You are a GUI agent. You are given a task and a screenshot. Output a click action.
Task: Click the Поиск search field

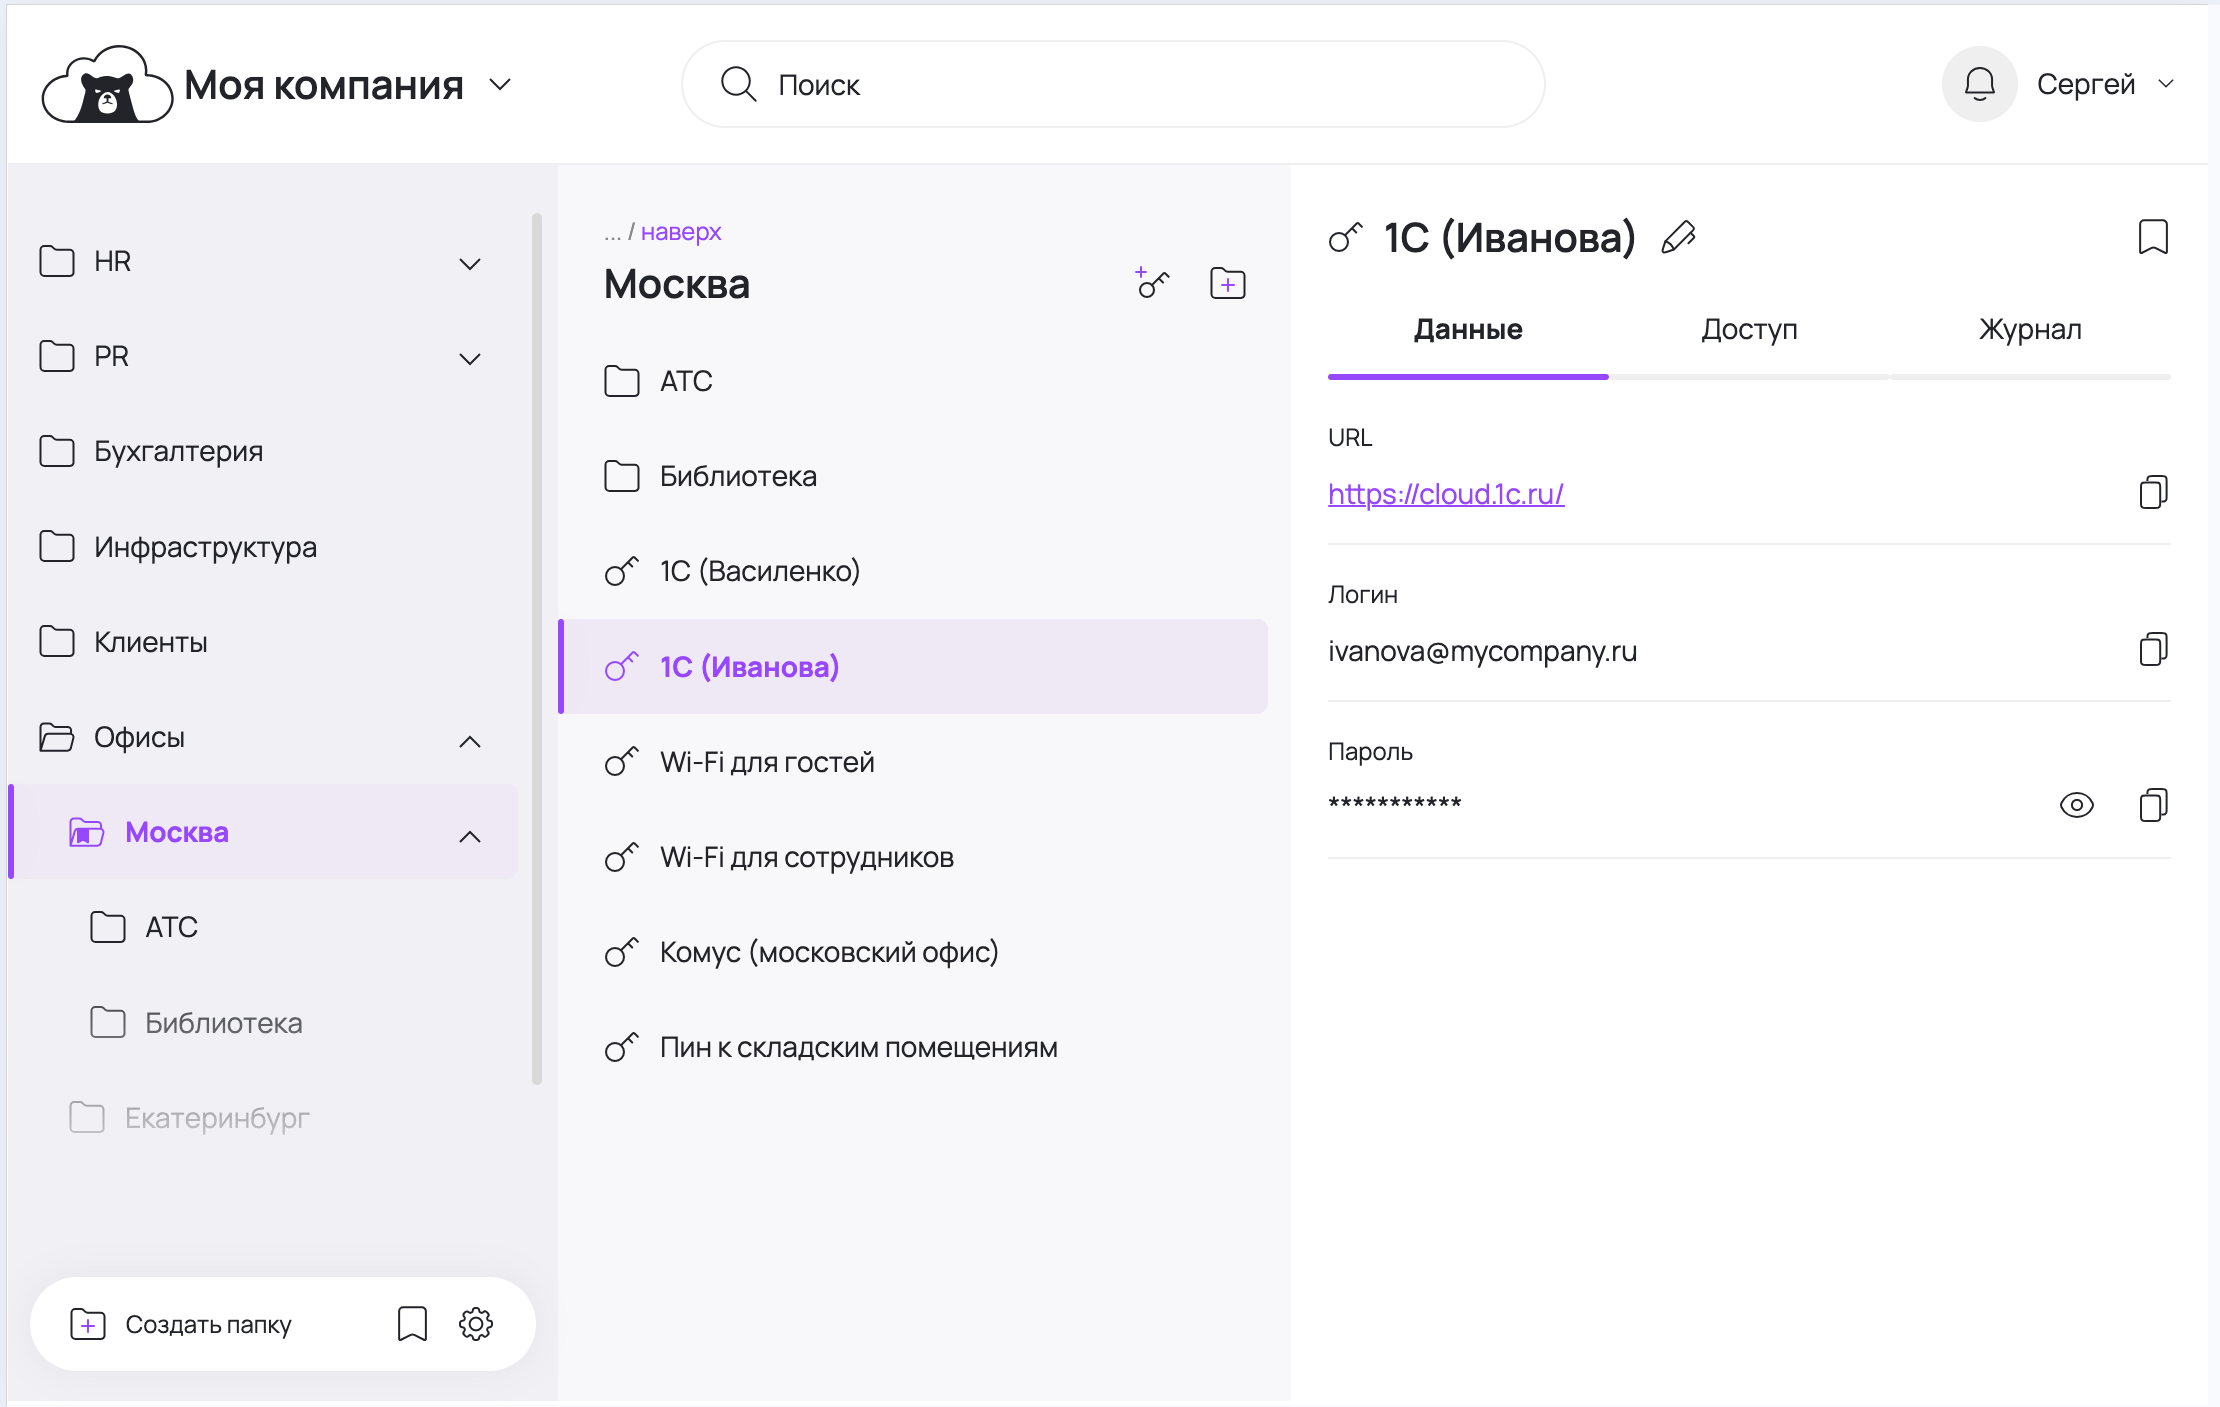pos(1112,85)
